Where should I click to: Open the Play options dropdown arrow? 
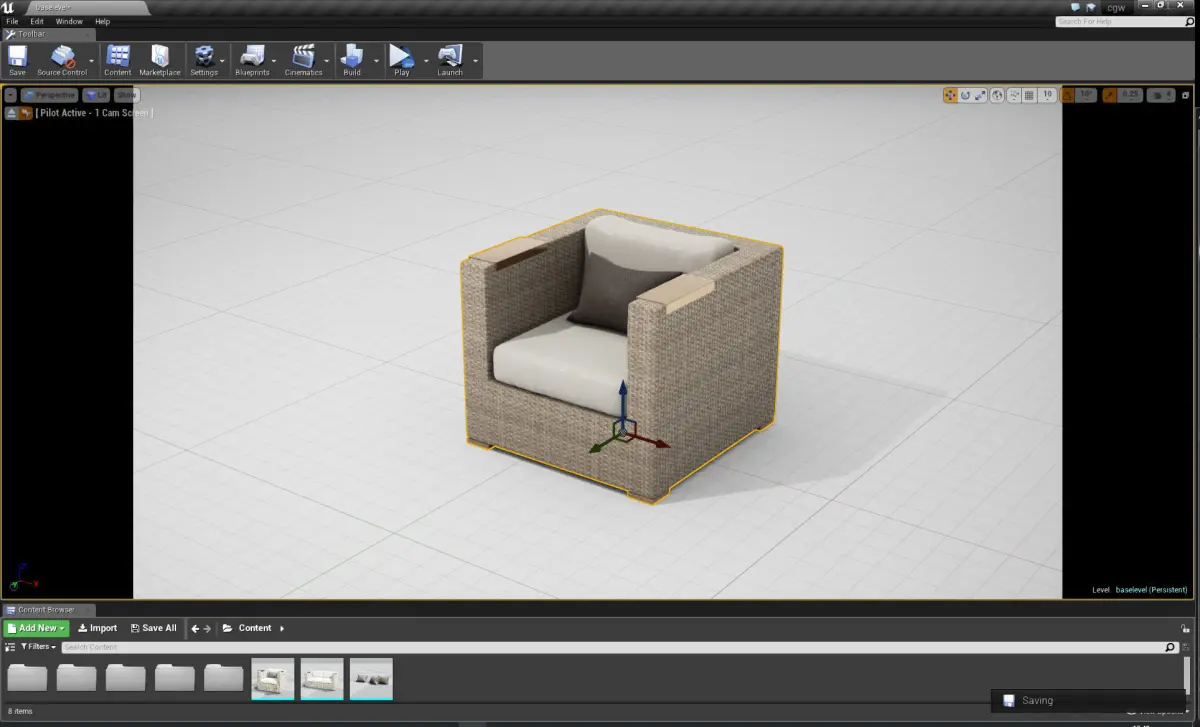[x=425, y=61]
